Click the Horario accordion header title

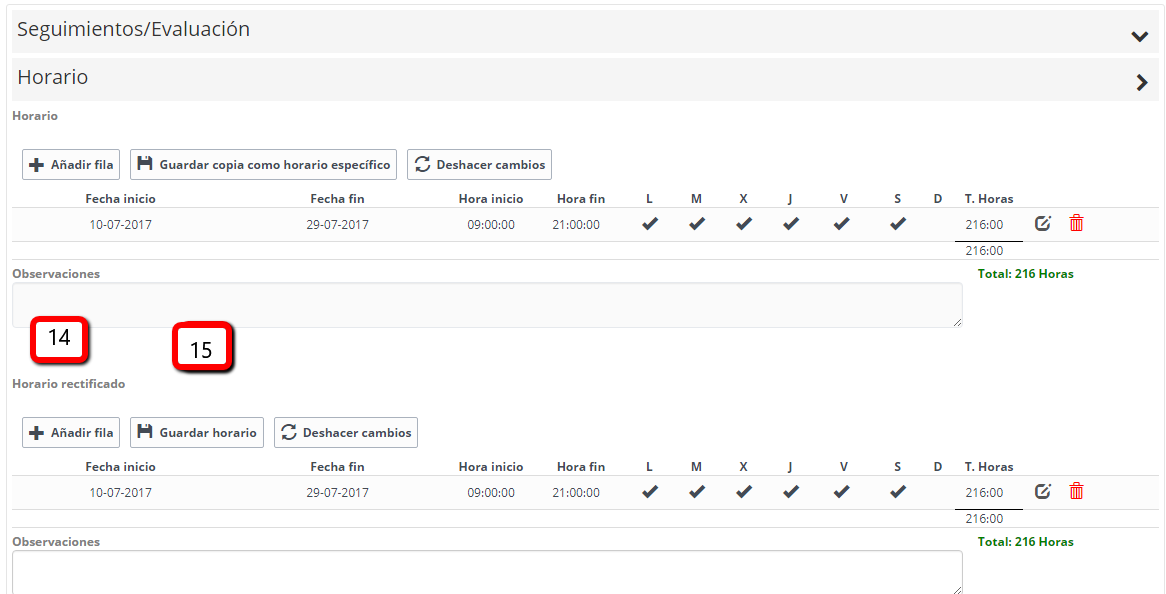click(x=53, y=77)
